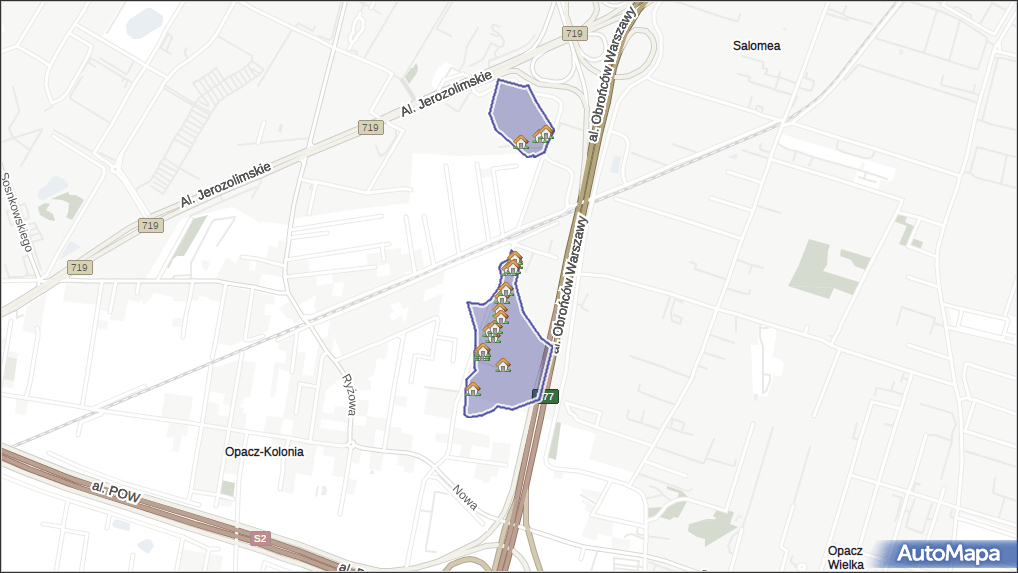The image size is (1018, 573).
Task: Select the bottom-left house in lower polygon
Action: 473,389
